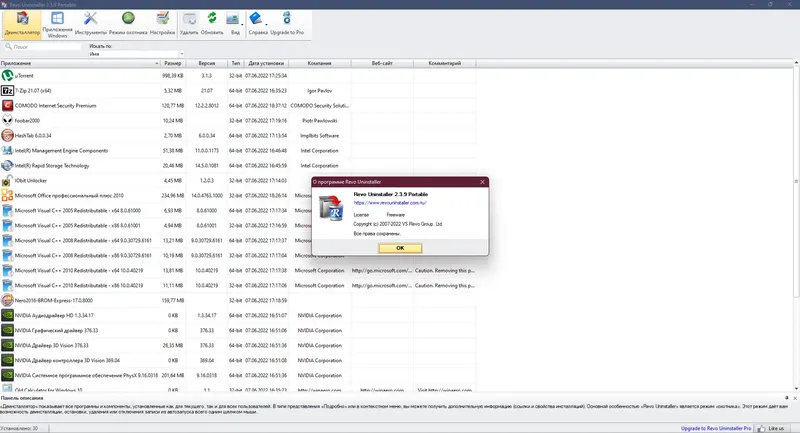
Task: Click Piotr Pawlowski company cell
Action: coord(319,121)
